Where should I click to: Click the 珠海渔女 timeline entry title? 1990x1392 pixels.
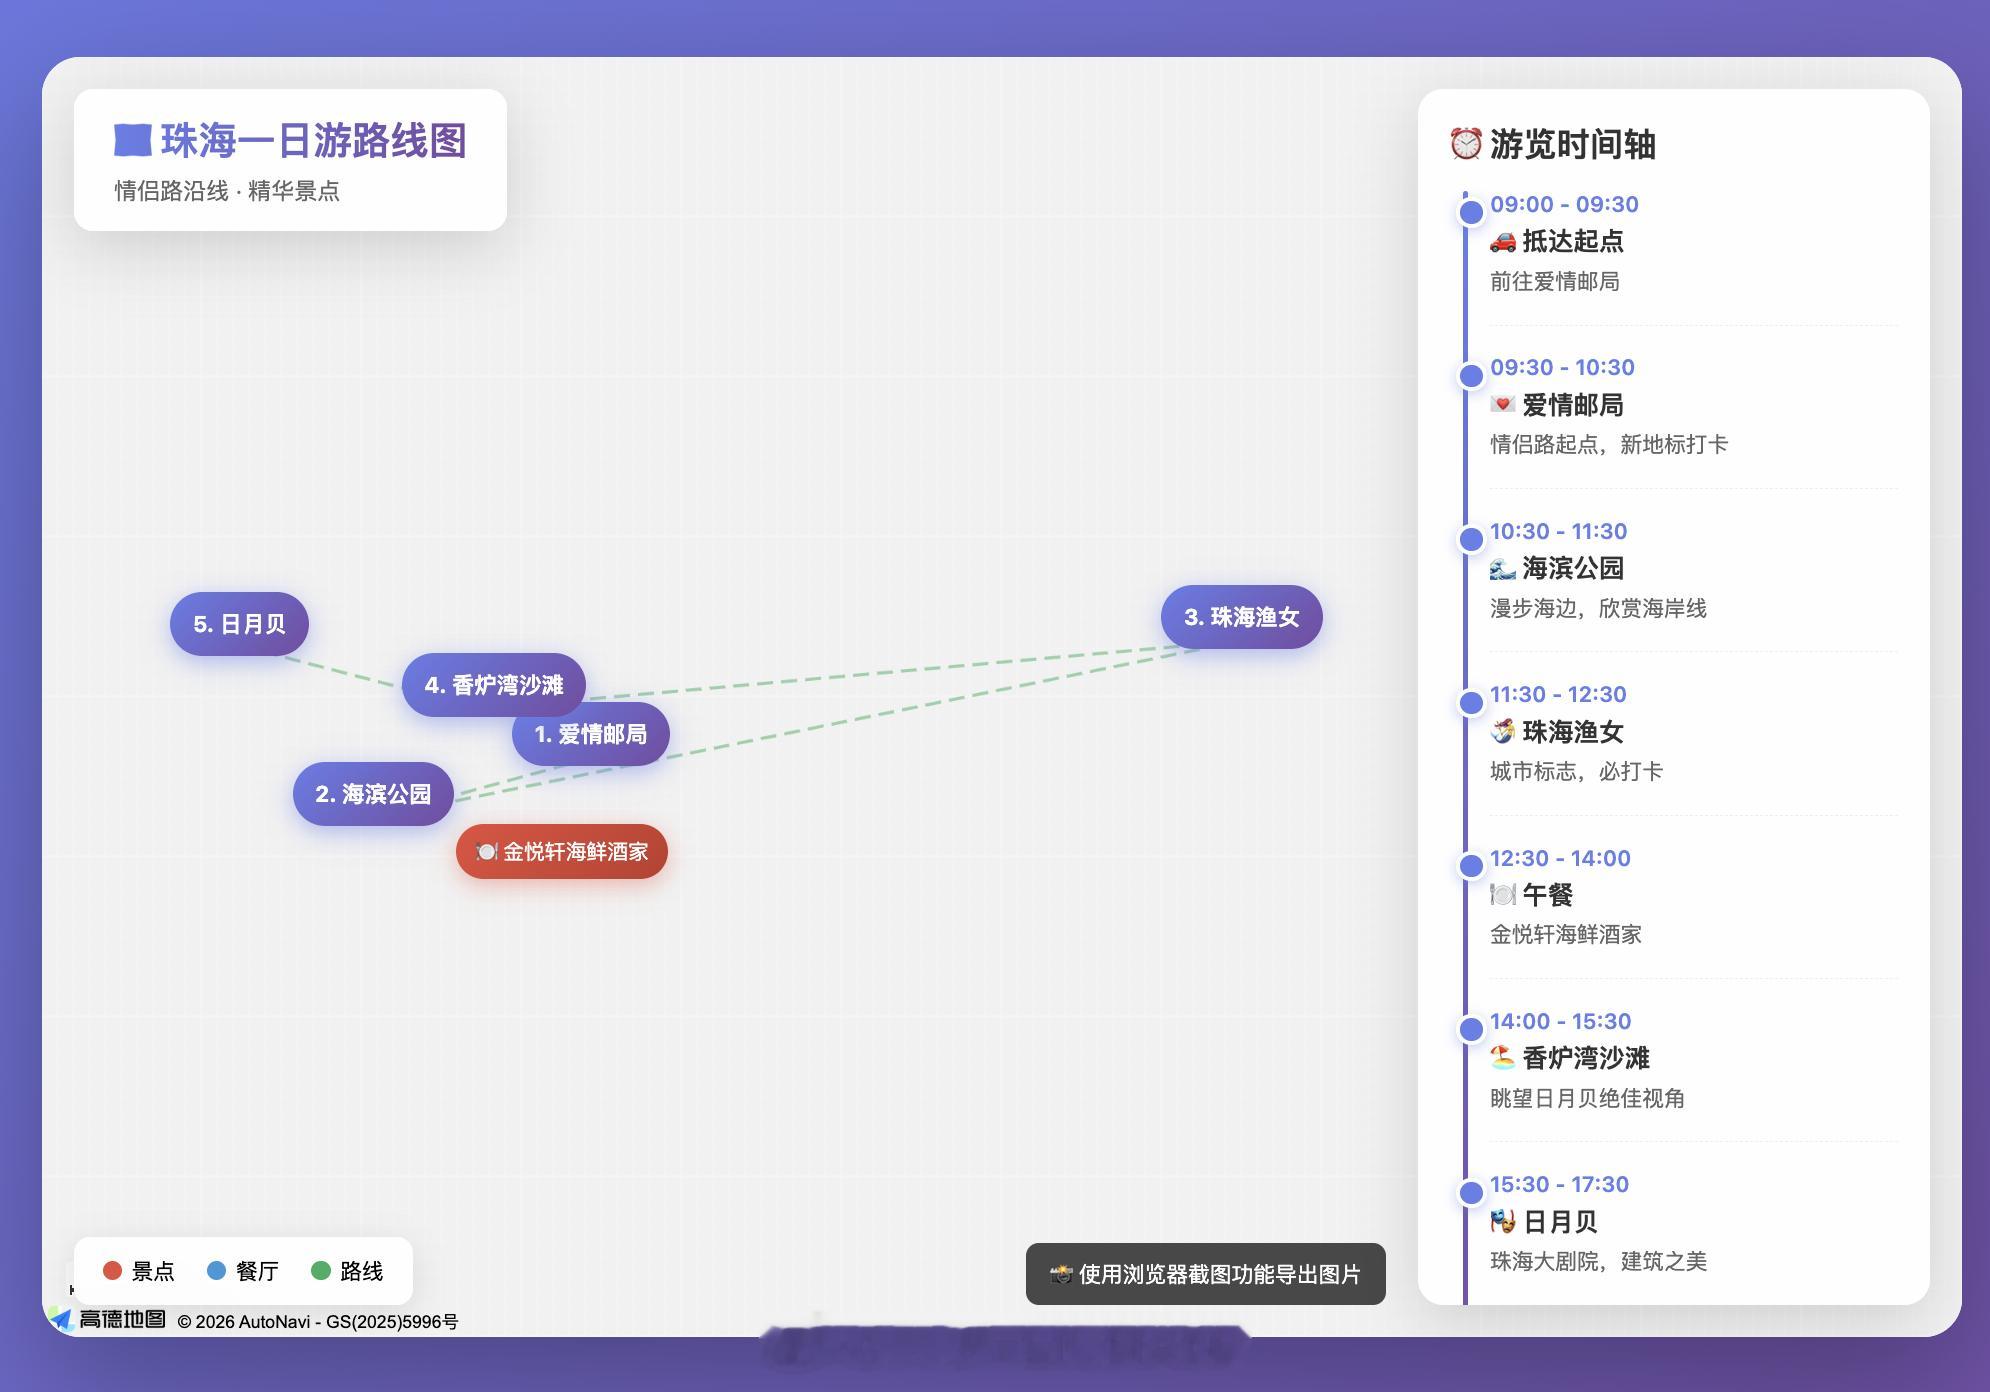1572,732
